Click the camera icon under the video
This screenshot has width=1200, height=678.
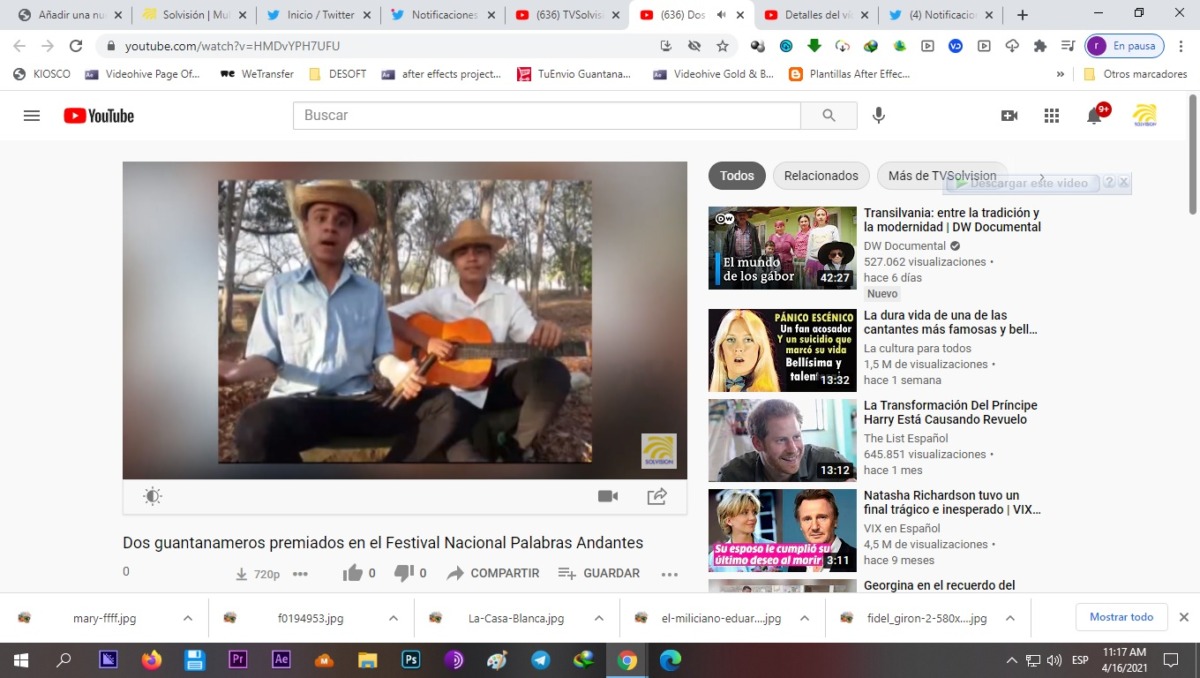tap(607, 496)
